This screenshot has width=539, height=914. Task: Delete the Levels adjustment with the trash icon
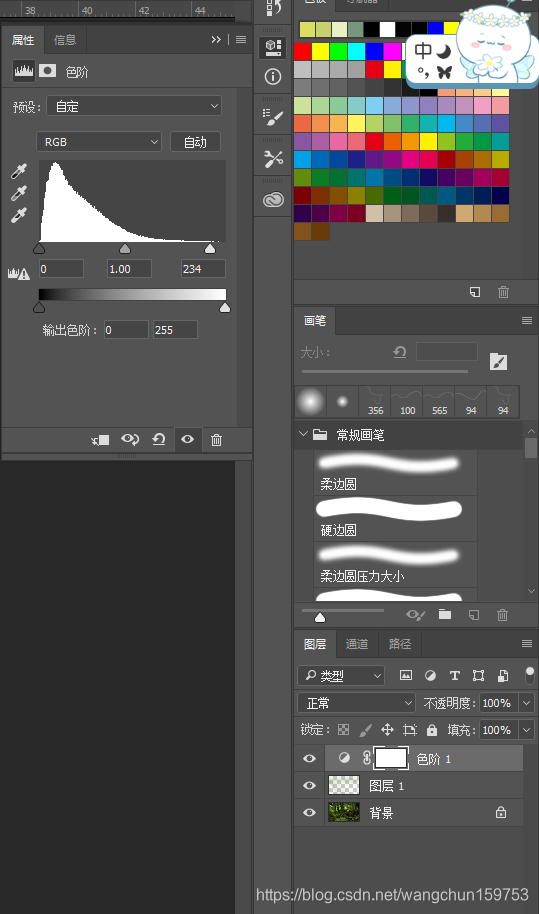point(216,440)
